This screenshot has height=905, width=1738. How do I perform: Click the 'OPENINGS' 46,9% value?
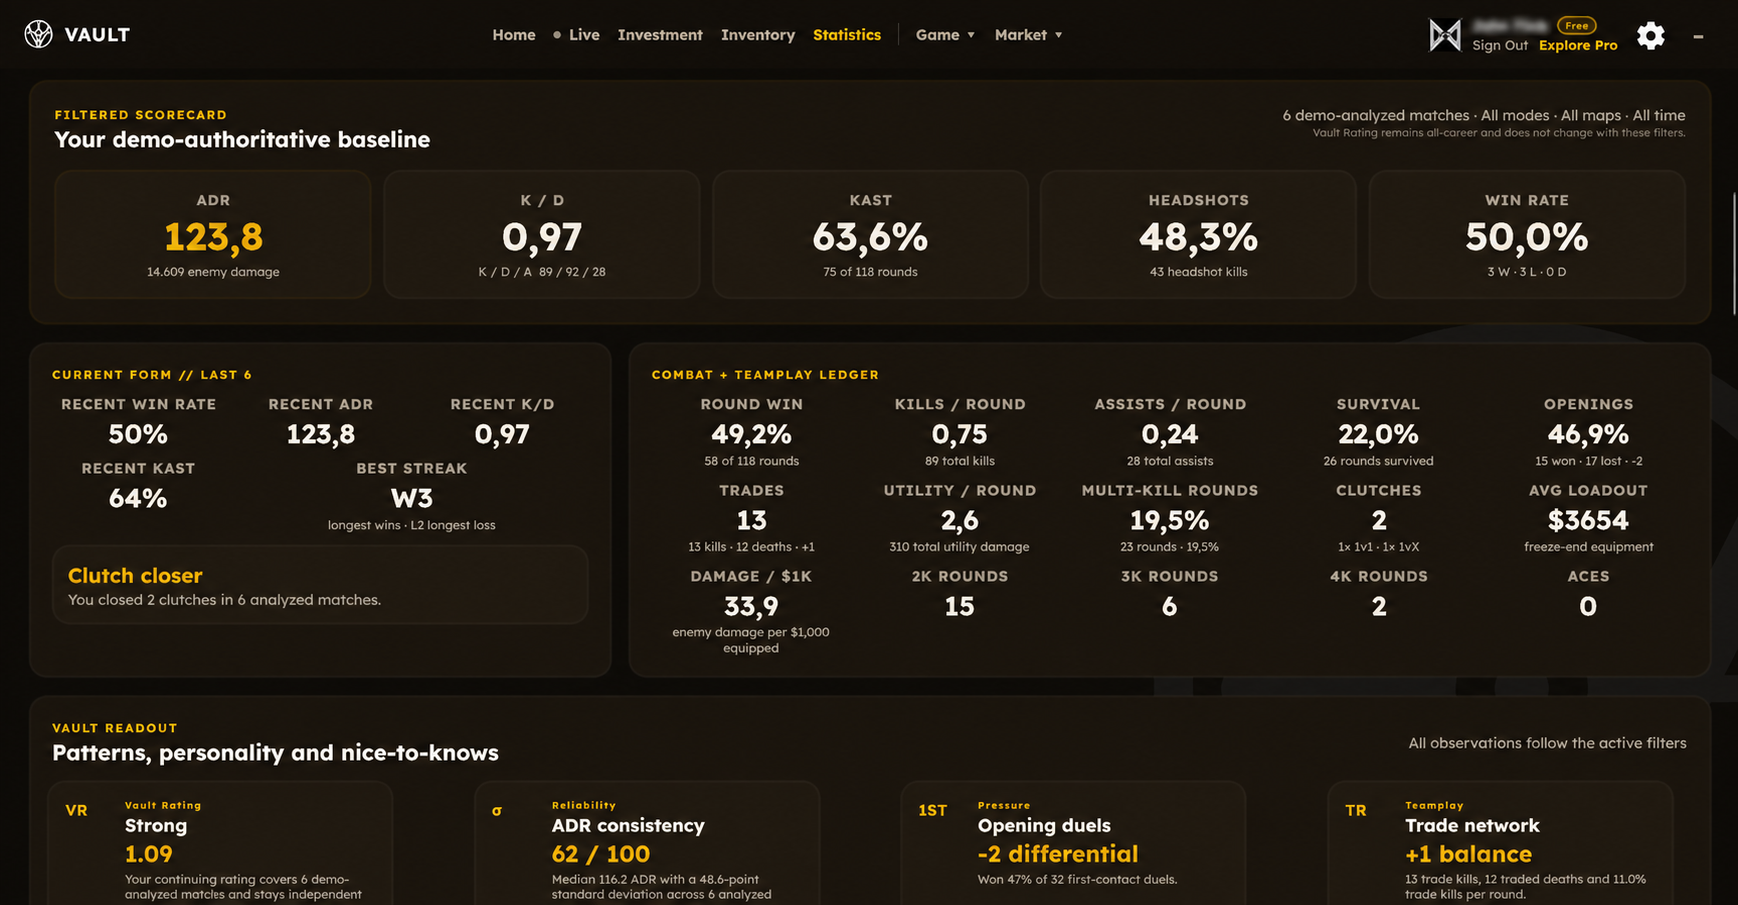click(x=1588, y=434)
